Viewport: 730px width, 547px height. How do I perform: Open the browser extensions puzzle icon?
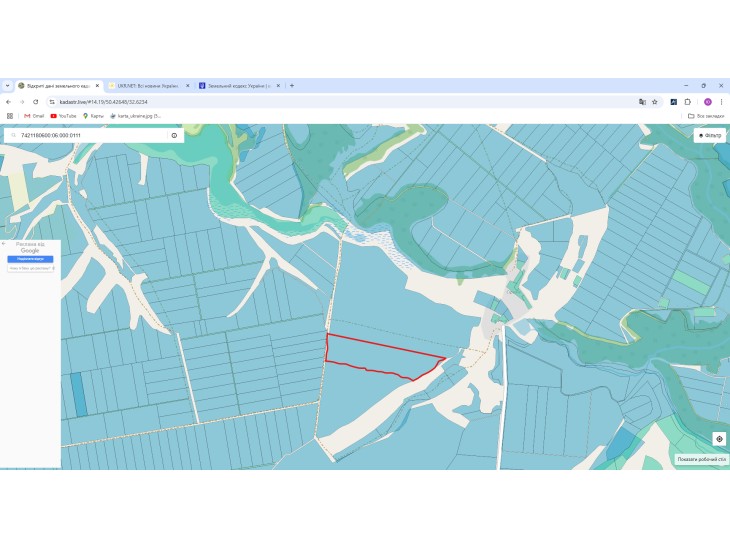(x=688, y=102)
